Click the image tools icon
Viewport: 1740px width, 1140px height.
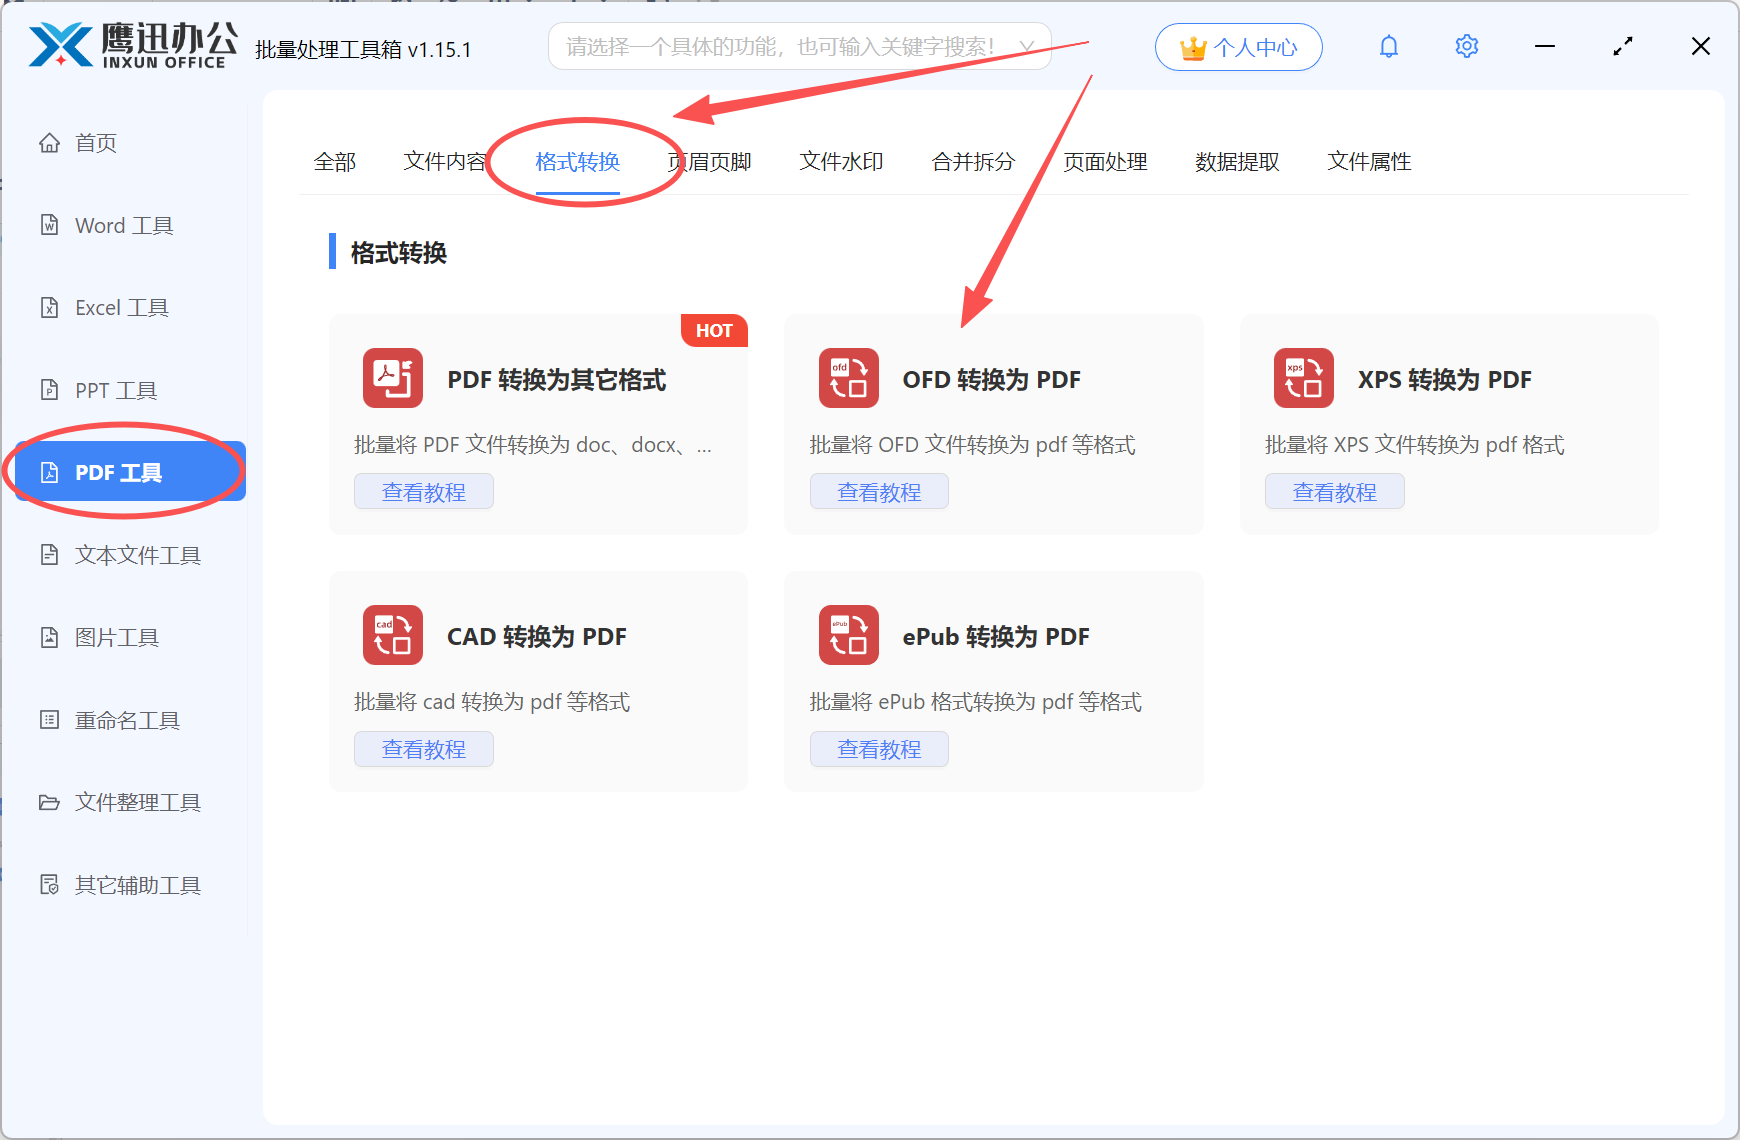coord(49,637)
